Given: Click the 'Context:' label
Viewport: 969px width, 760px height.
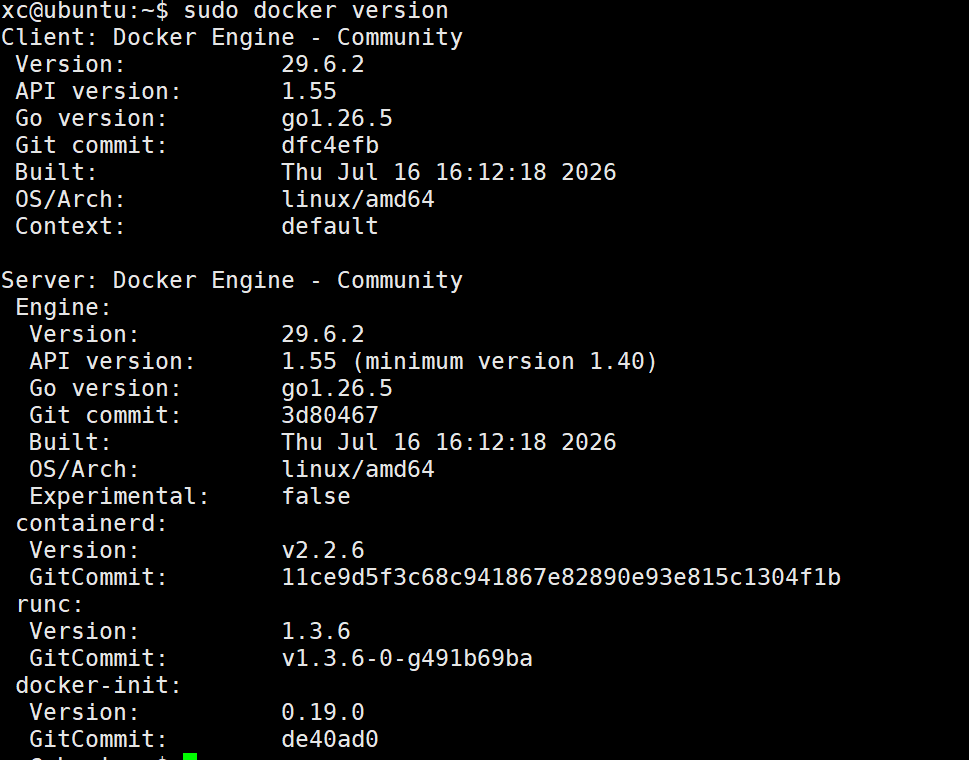Looking at the screenshot, I should coord(70,226).
